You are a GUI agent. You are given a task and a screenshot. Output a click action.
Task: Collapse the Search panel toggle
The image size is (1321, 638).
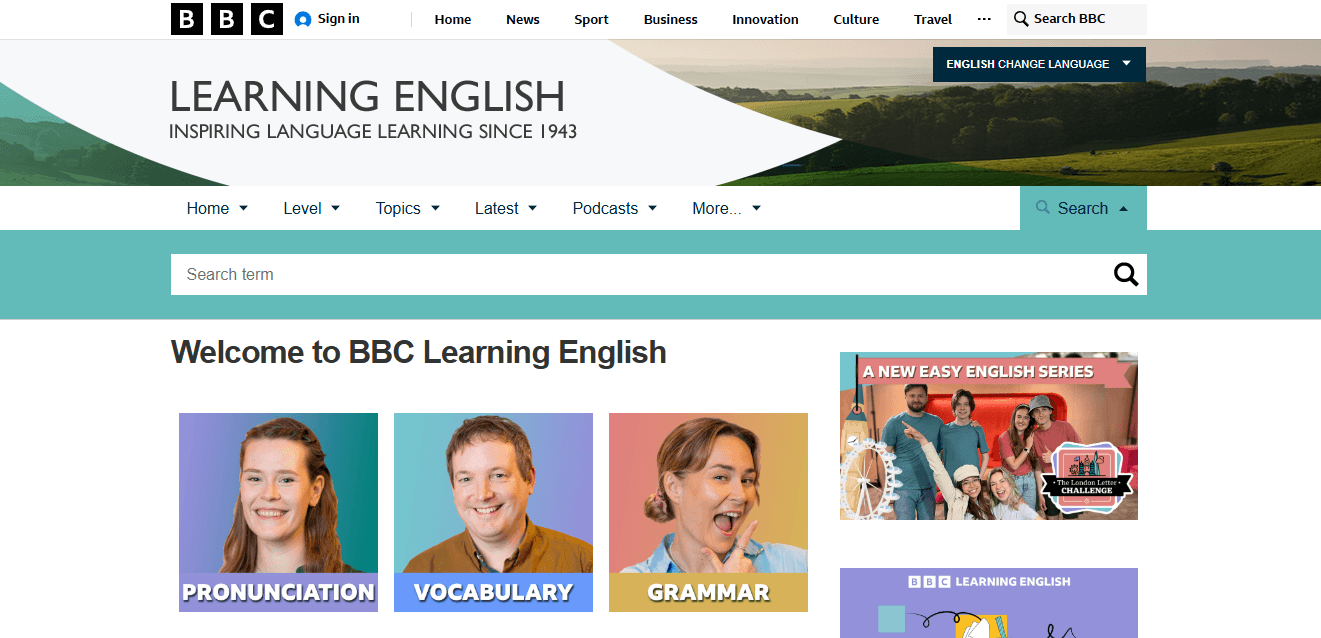tap(1083, 208)
